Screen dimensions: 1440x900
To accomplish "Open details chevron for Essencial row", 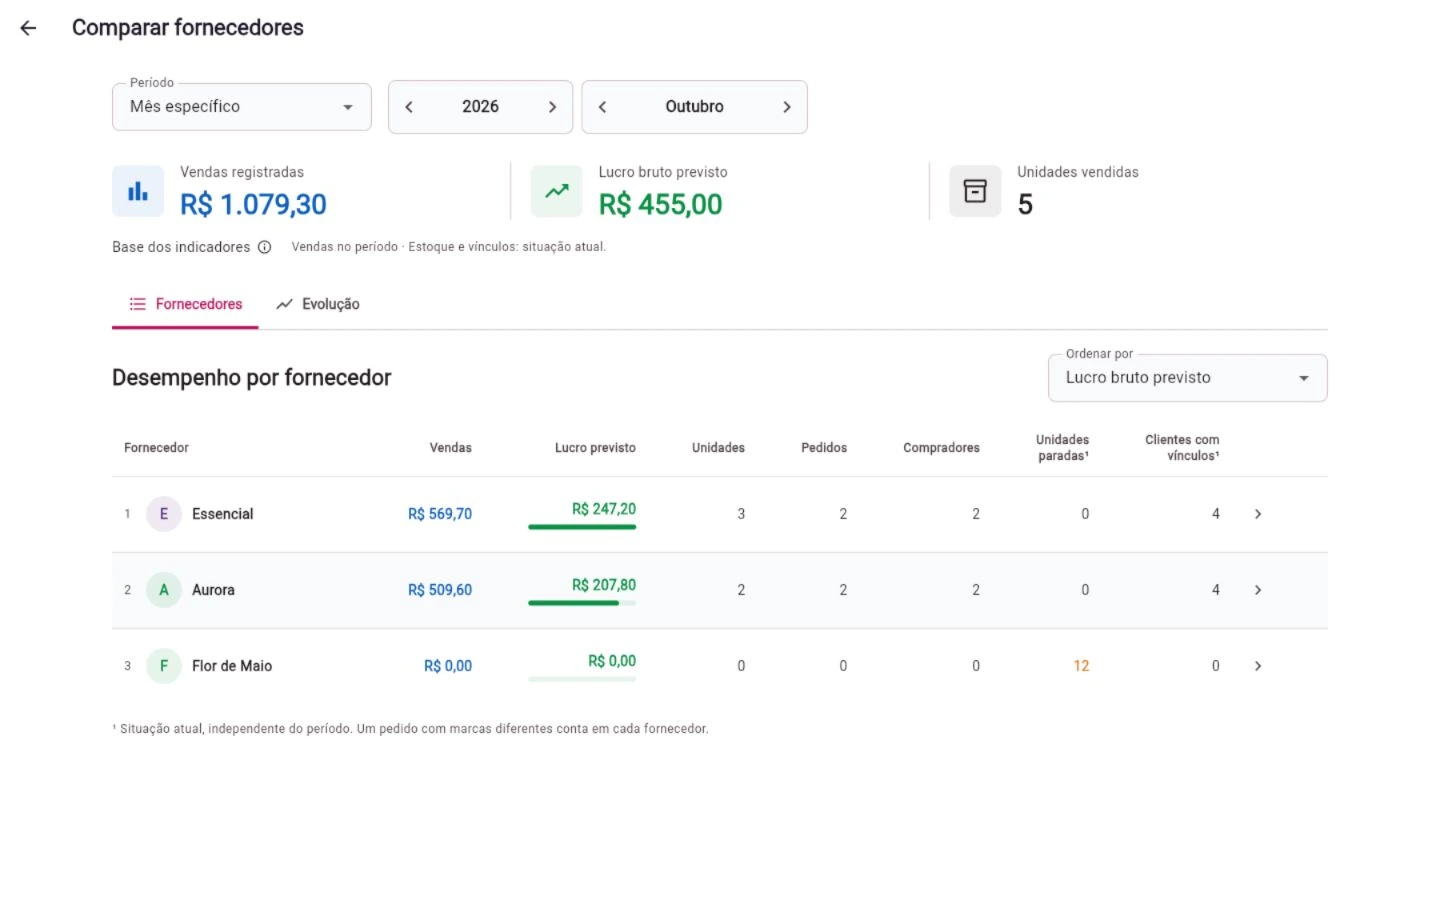I will 1258,514.
